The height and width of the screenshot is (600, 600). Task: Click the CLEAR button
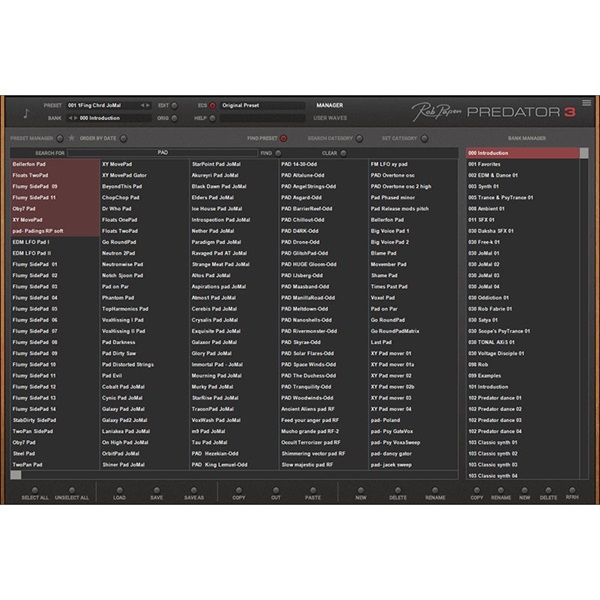tap(343, 153)
